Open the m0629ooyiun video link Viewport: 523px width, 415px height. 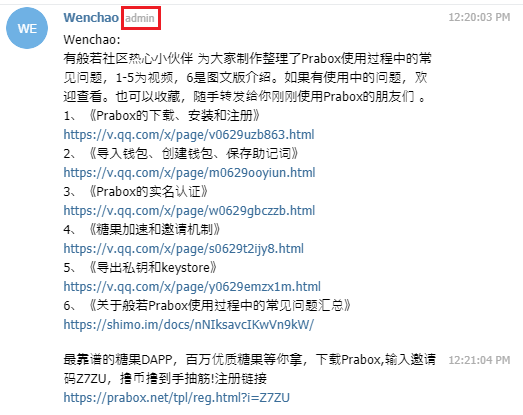pyautogui.click(x=189, y=172)
